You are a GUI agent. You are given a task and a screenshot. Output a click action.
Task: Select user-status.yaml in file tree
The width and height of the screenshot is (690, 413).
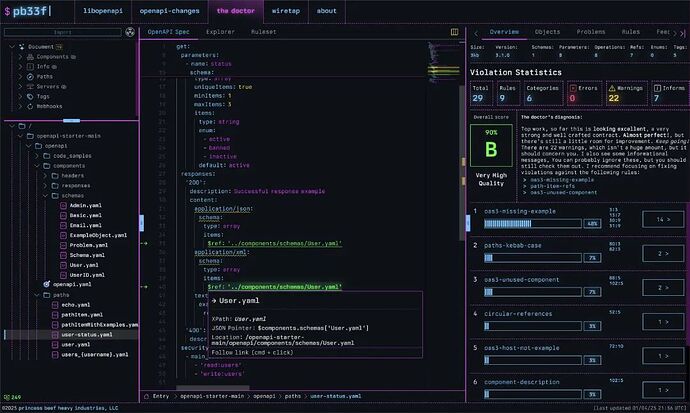coord(85,334)
